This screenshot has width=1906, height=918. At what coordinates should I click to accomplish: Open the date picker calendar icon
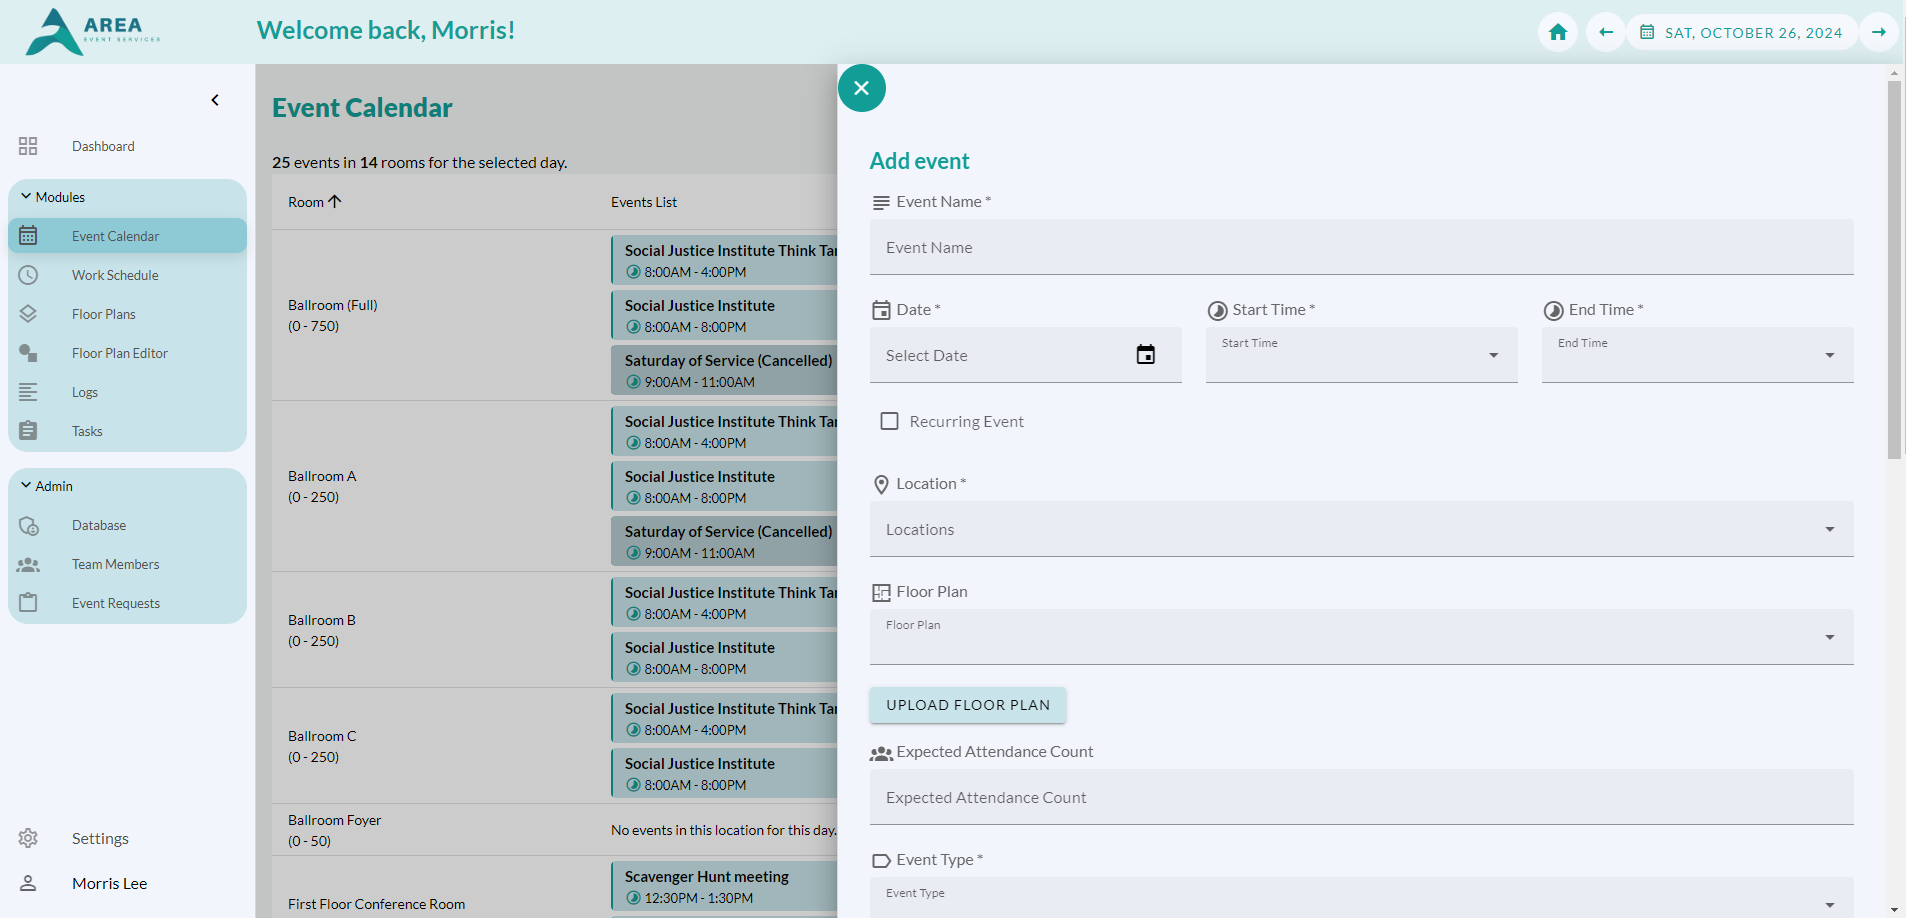tap(1145, 355)
